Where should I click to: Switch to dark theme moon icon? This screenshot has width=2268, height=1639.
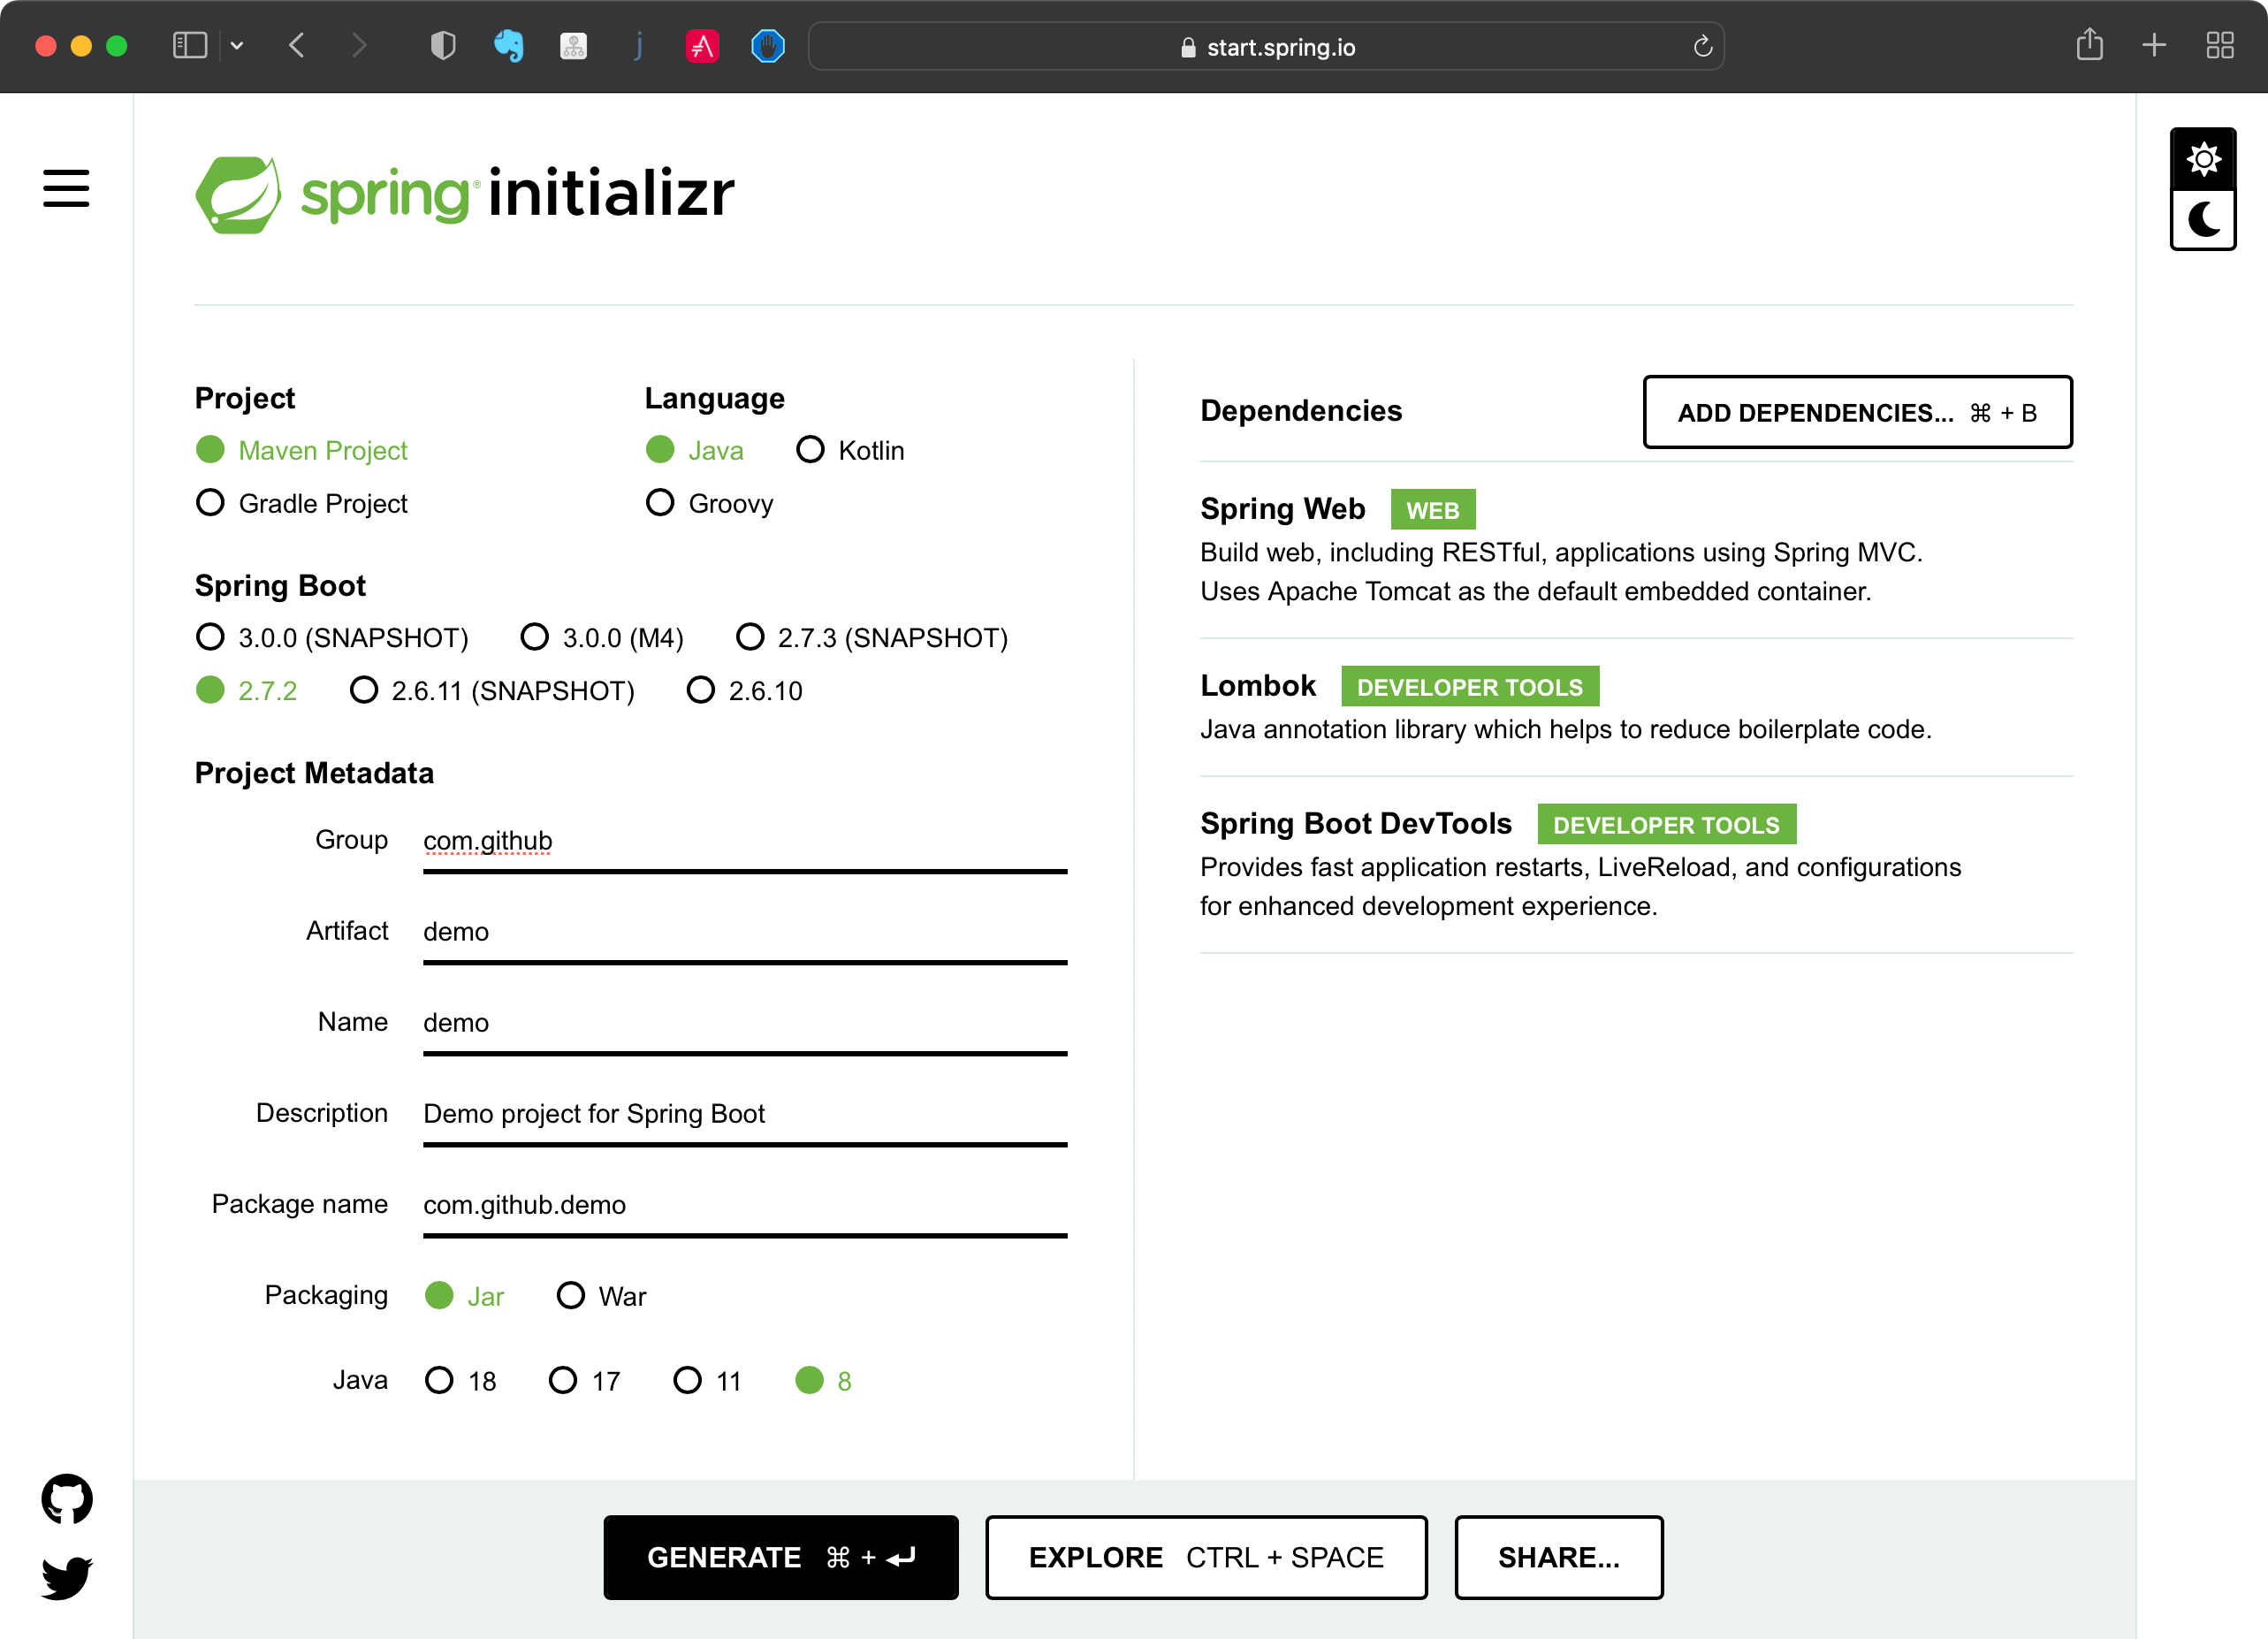point(2202,219)
